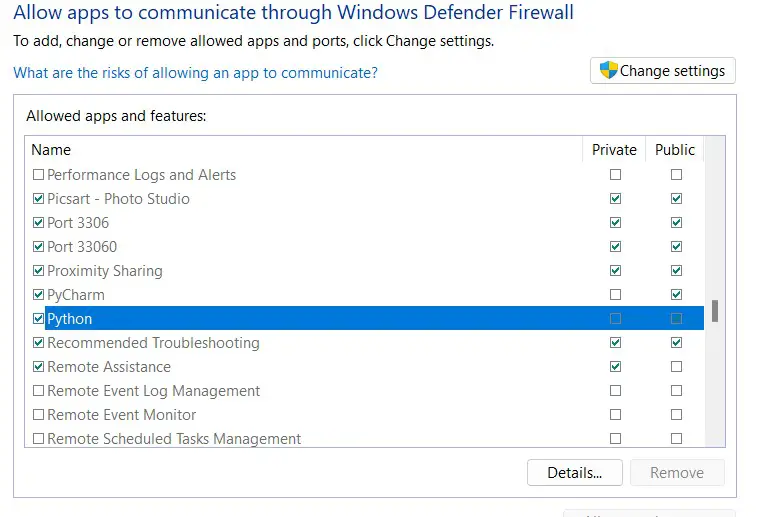Toggle Python Private network checkbox

[x=615, y=318]
